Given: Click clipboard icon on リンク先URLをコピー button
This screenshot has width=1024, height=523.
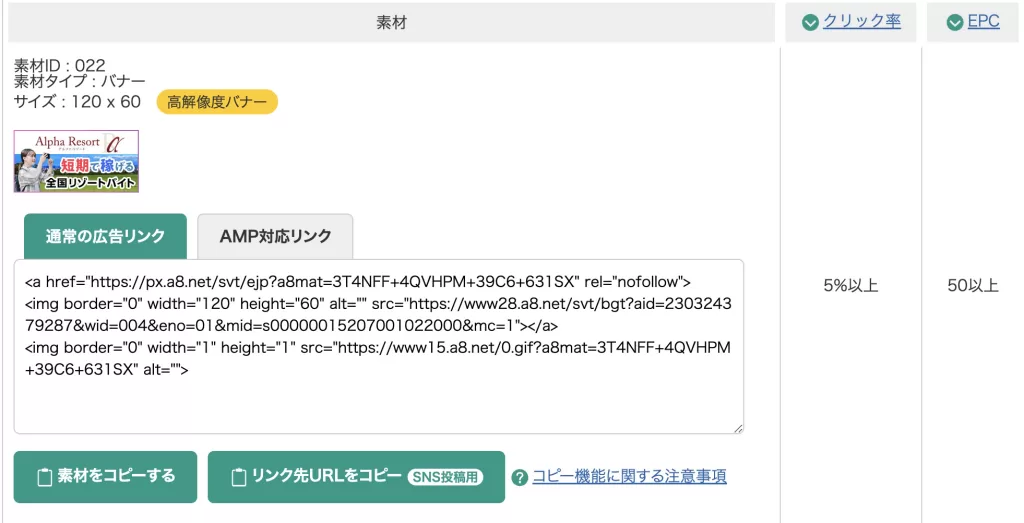Looking at the screenshot, I should point(239,477).
